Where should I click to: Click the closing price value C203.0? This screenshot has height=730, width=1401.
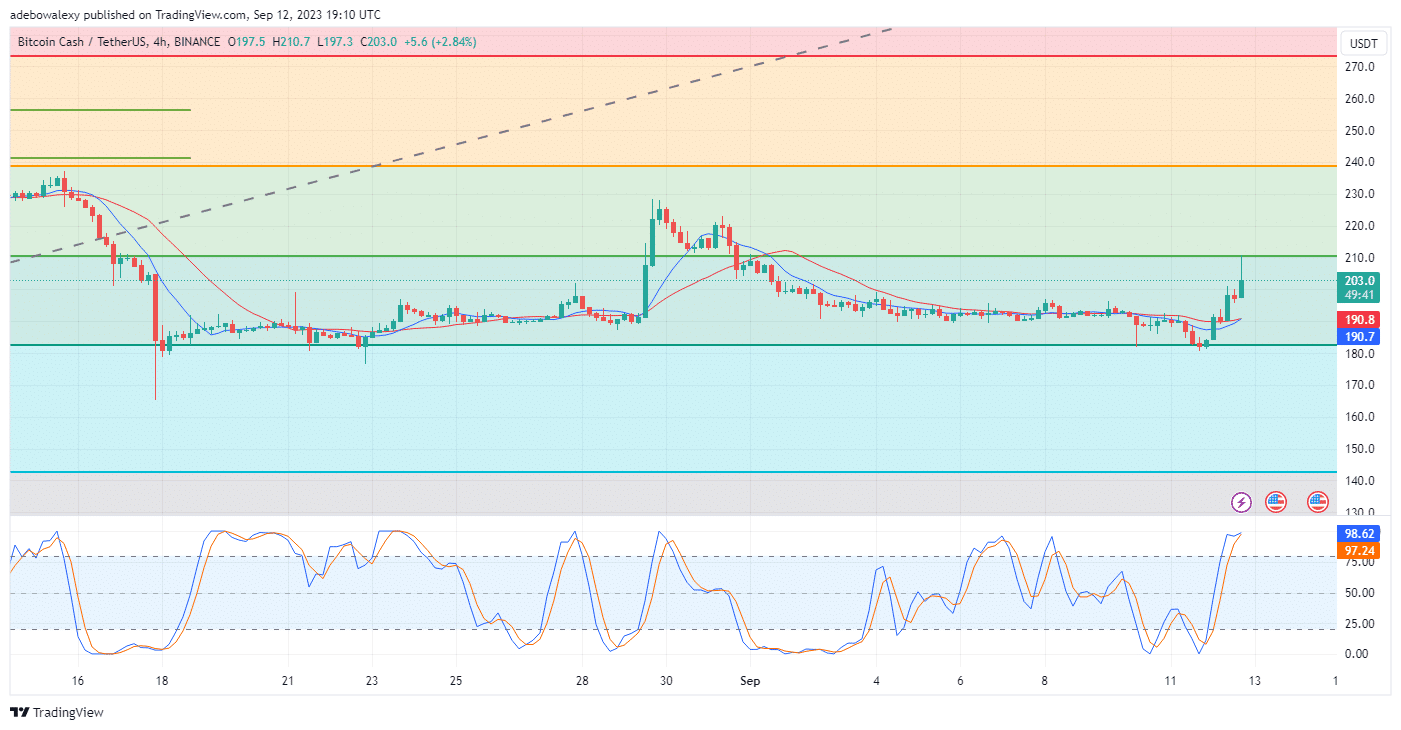click(x=380, y=42)
